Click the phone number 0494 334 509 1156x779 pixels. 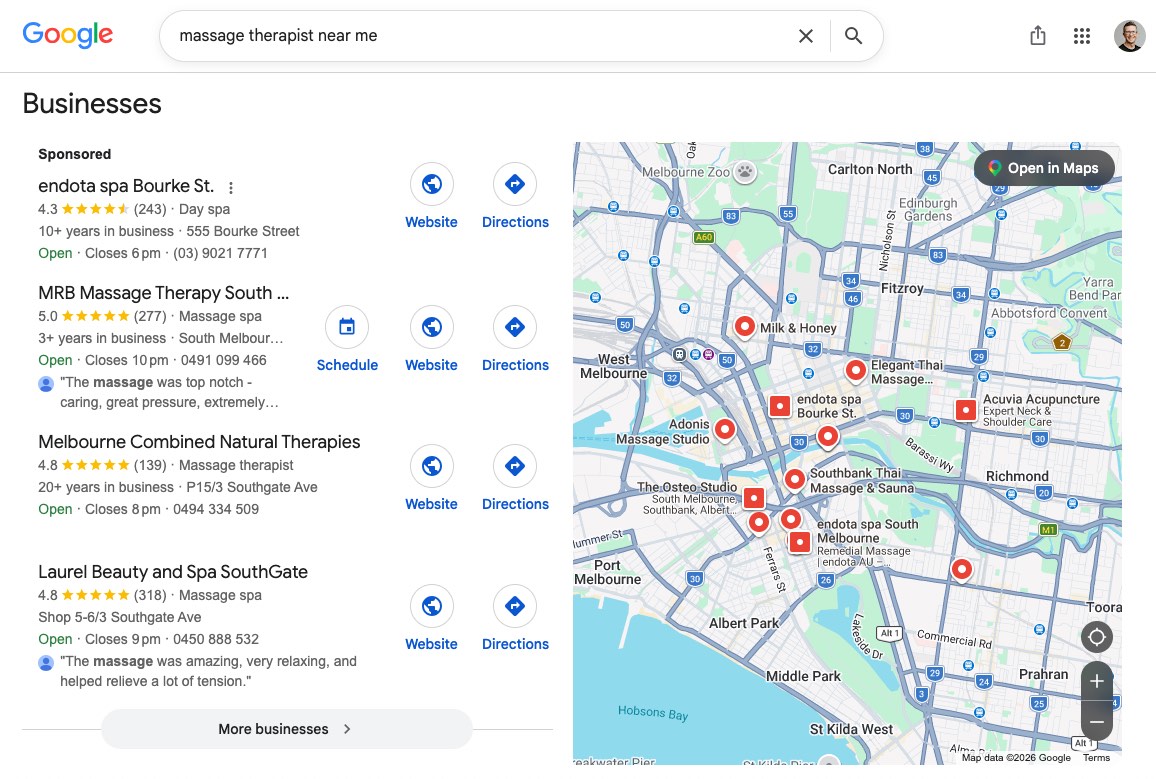pos(216,509)
